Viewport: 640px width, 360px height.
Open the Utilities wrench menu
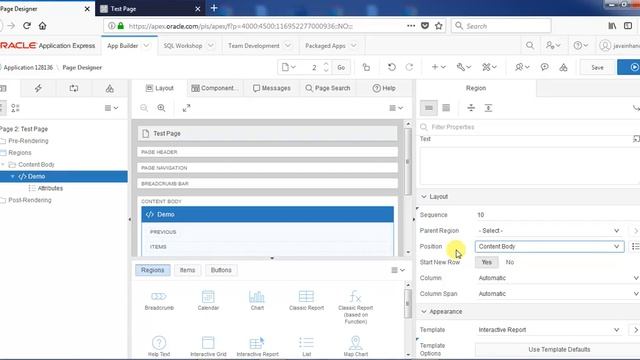click(x=464, y=67)
